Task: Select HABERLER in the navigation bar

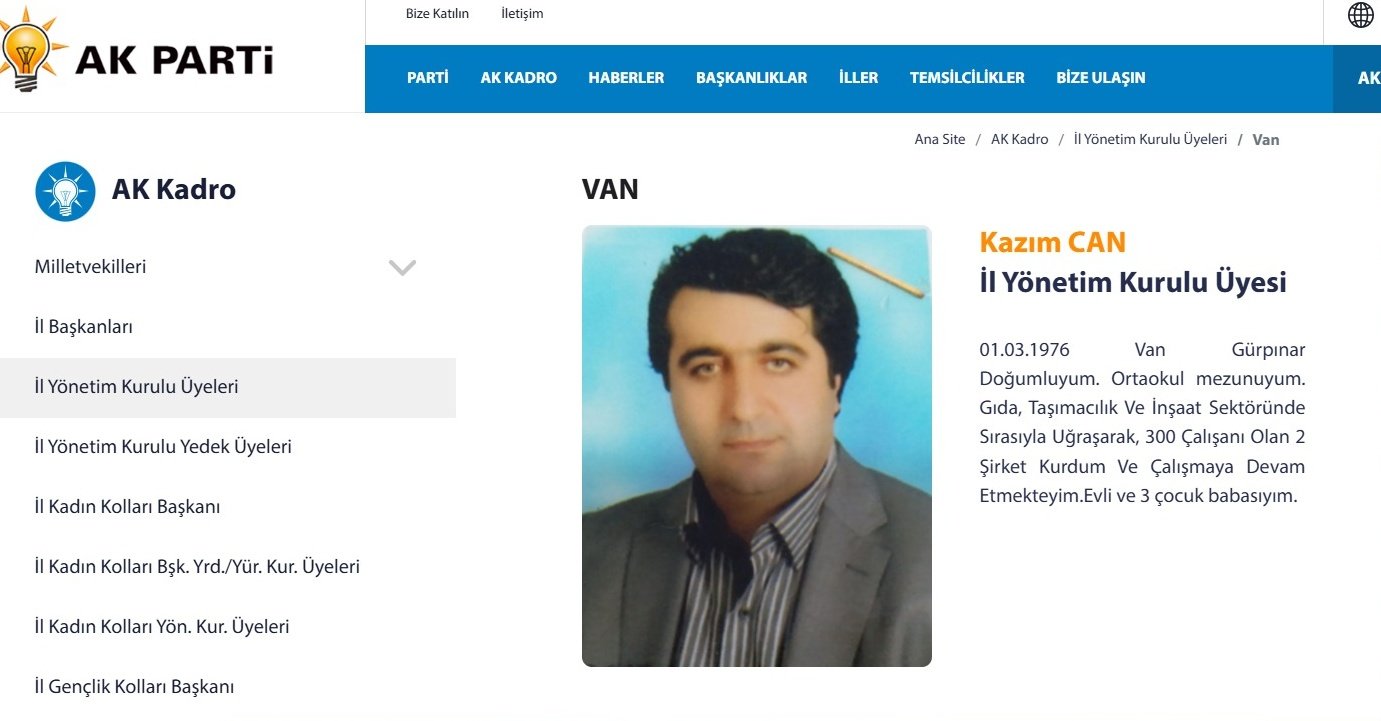Action: (626, 78)
